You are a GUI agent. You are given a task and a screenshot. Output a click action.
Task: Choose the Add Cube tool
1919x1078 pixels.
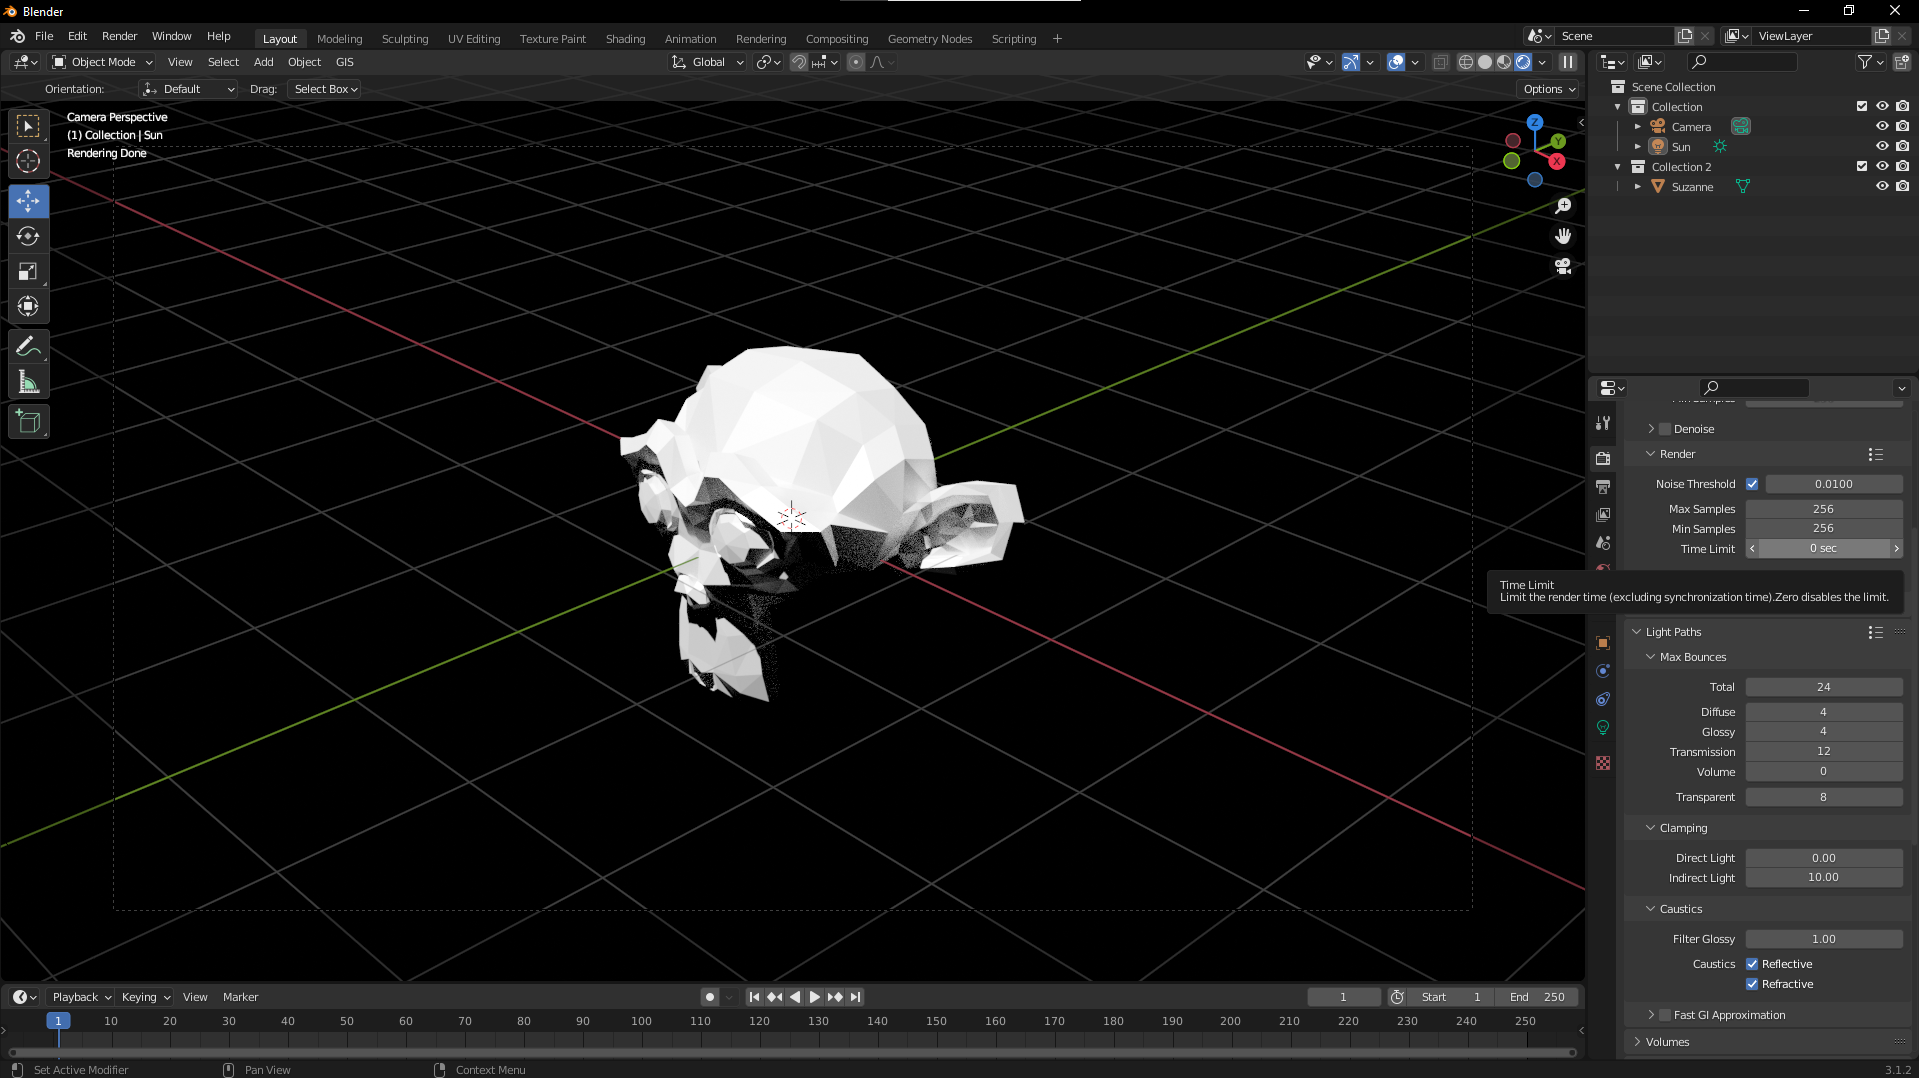point(28,422)
